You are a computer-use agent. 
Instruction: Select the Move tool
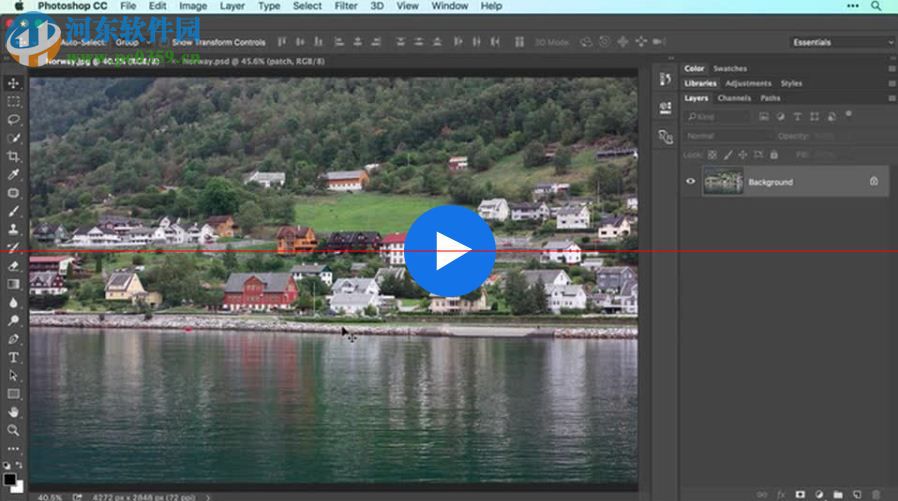(13, 83)
